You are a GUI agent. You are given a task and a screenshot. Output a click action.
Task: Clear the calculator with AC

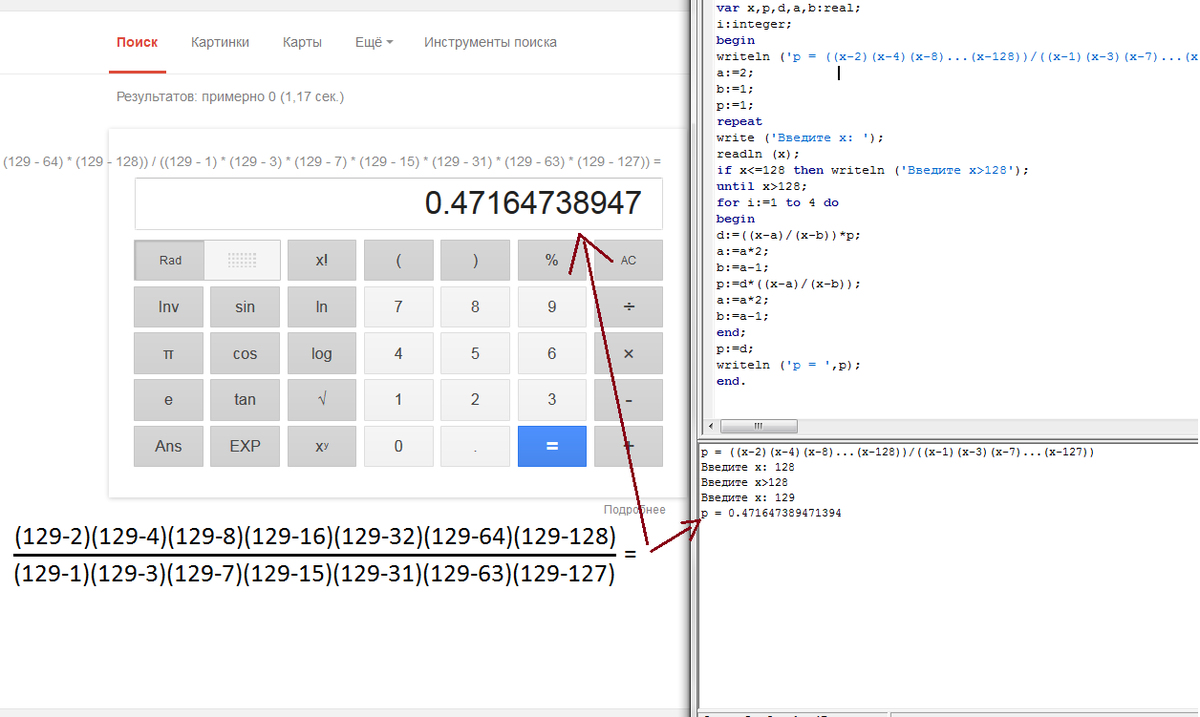[x=628, y=260]
